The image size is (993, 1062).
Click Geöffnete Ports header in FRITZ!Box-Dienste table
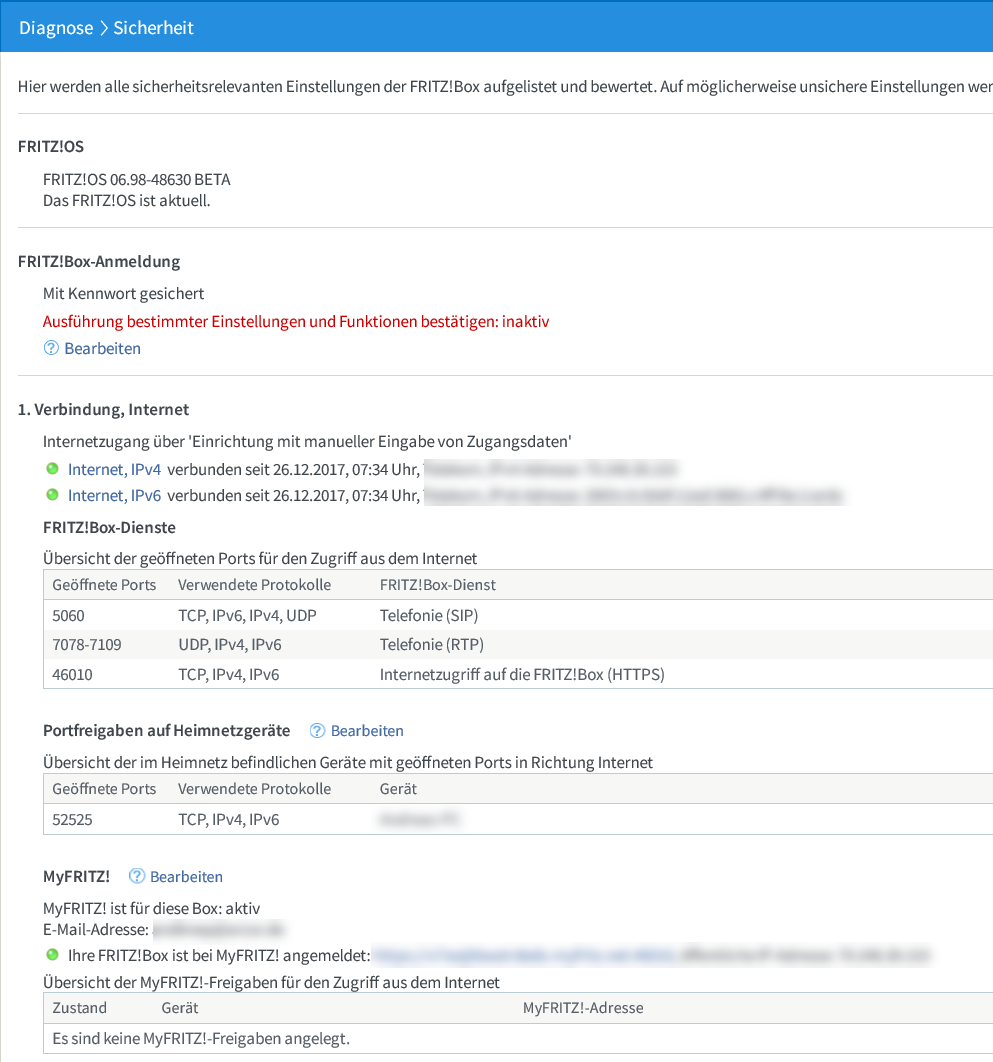(x=104, y=585)
